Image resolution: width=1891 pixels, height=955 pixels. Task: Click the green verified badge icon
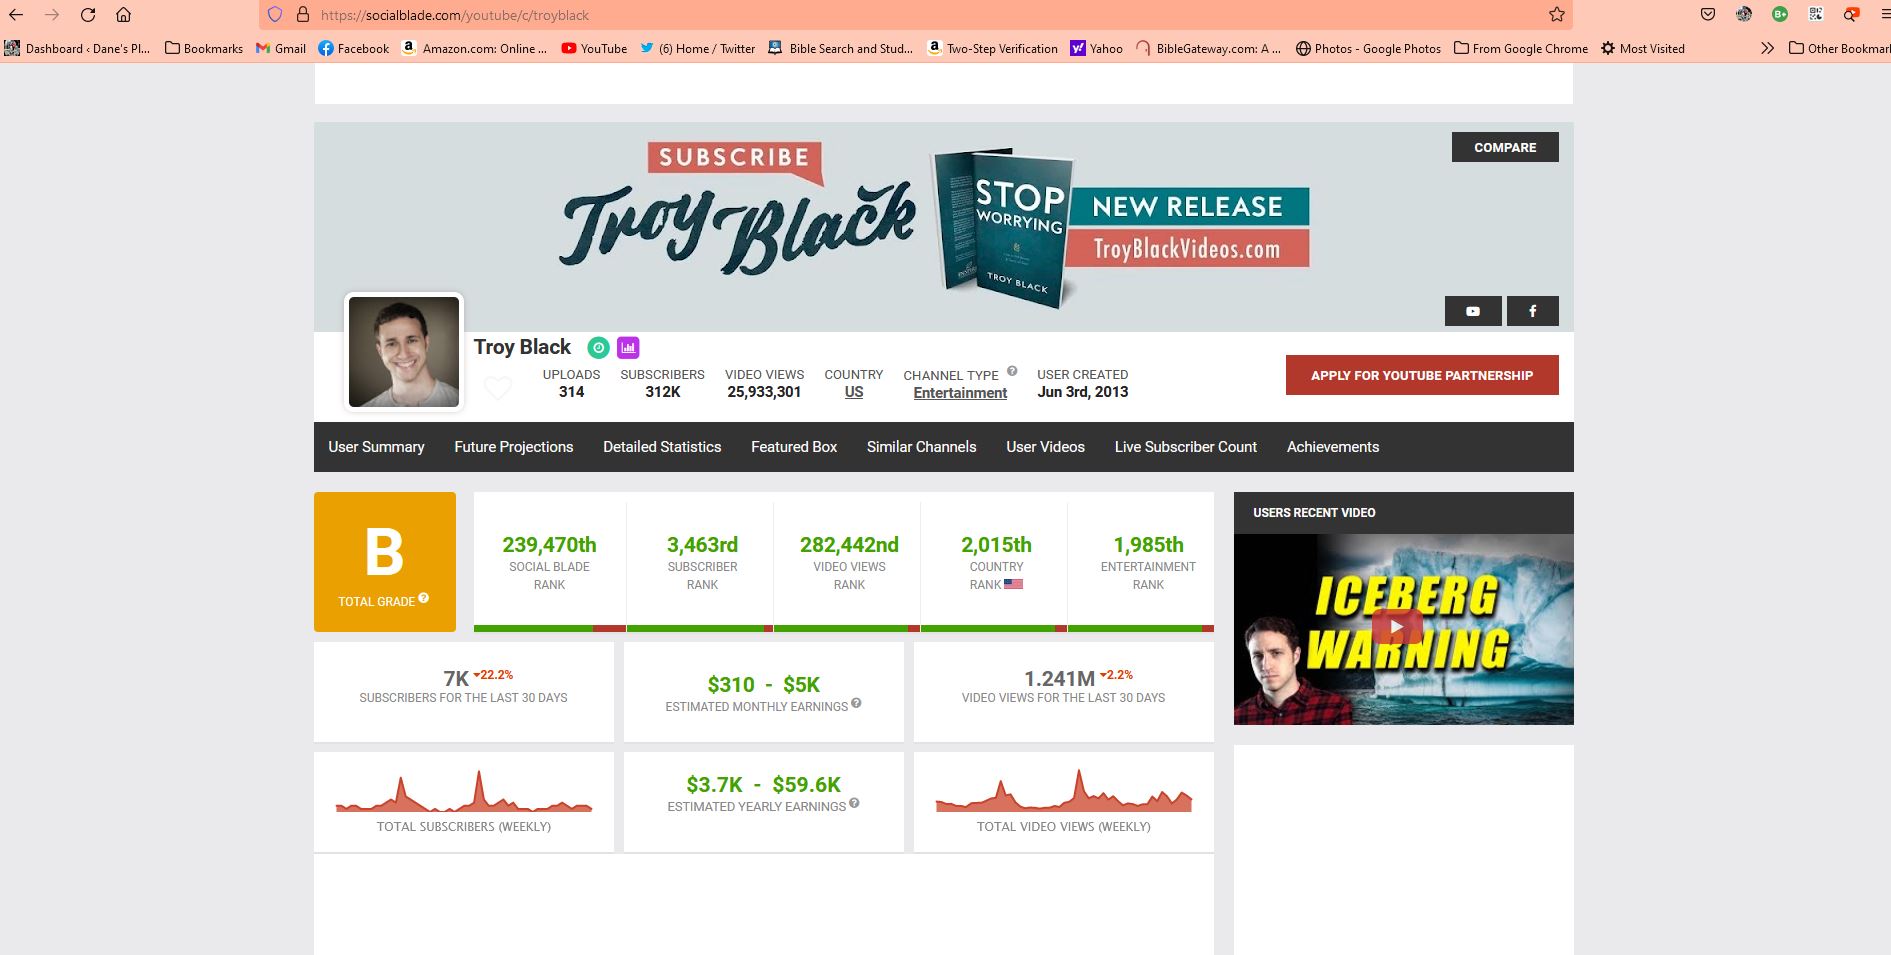[598, 348]
